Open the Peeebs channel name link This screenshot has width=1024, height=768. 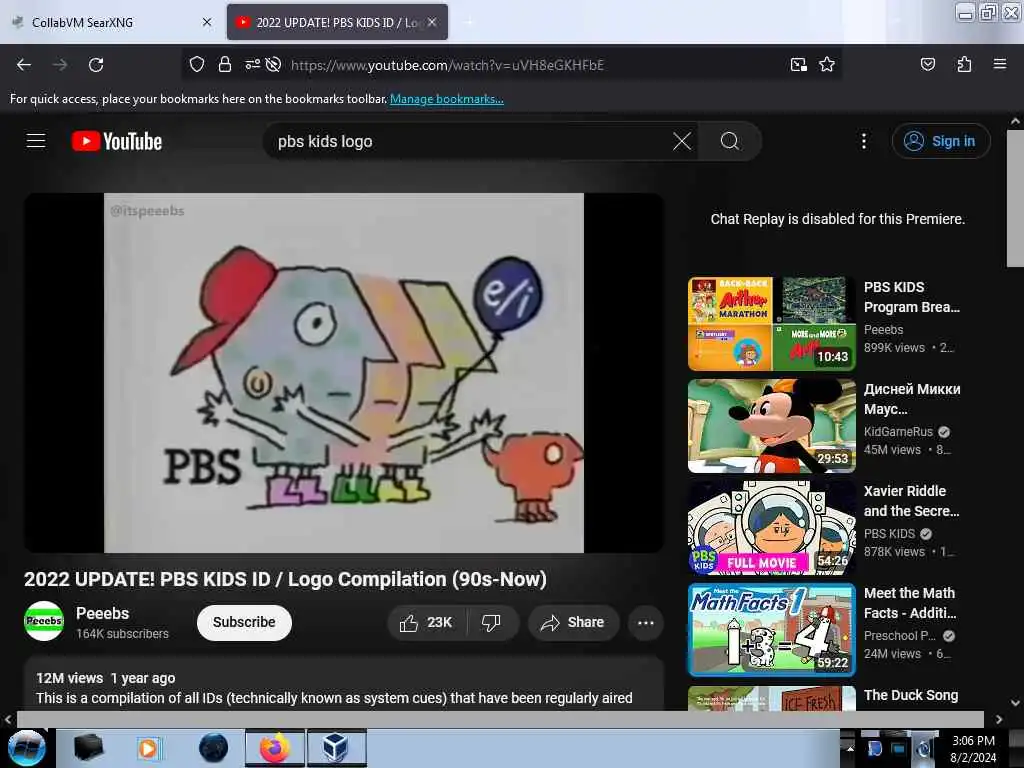pos(103,613)
